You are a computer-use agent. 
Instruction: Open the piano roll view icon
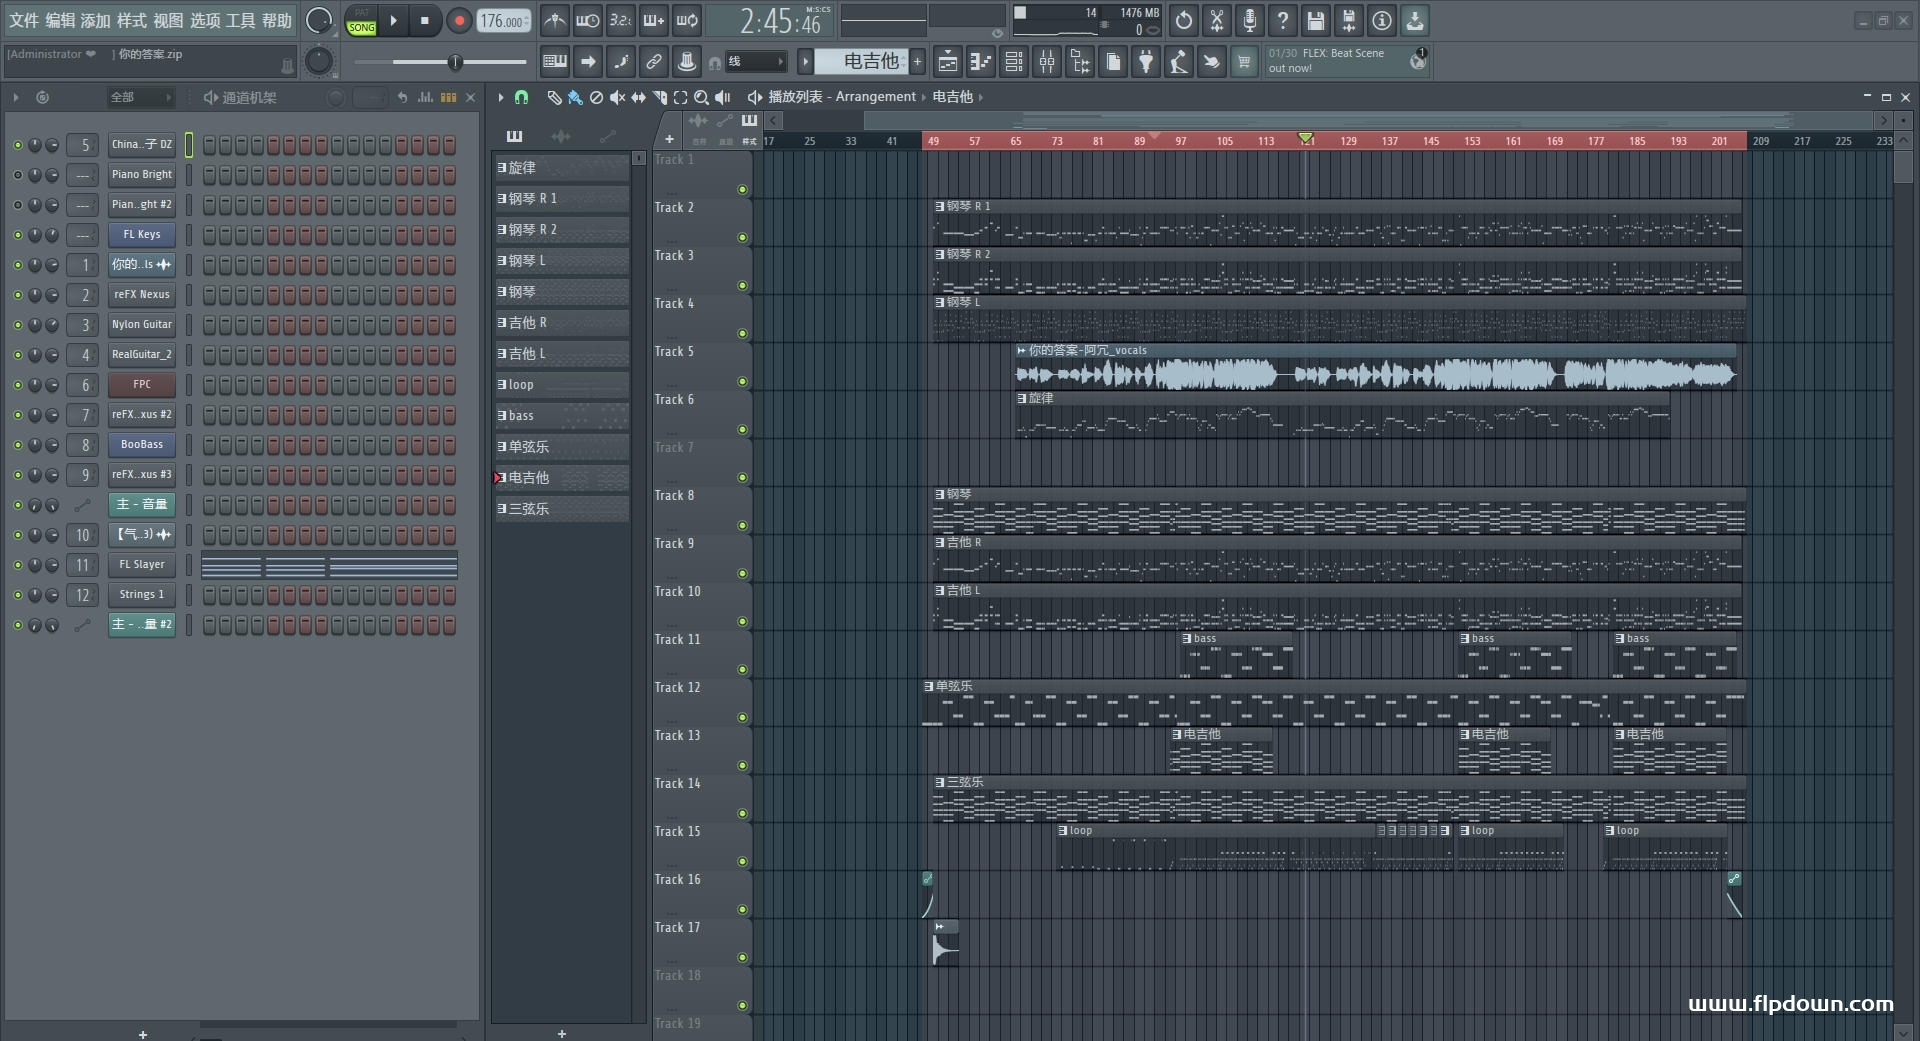980,62
